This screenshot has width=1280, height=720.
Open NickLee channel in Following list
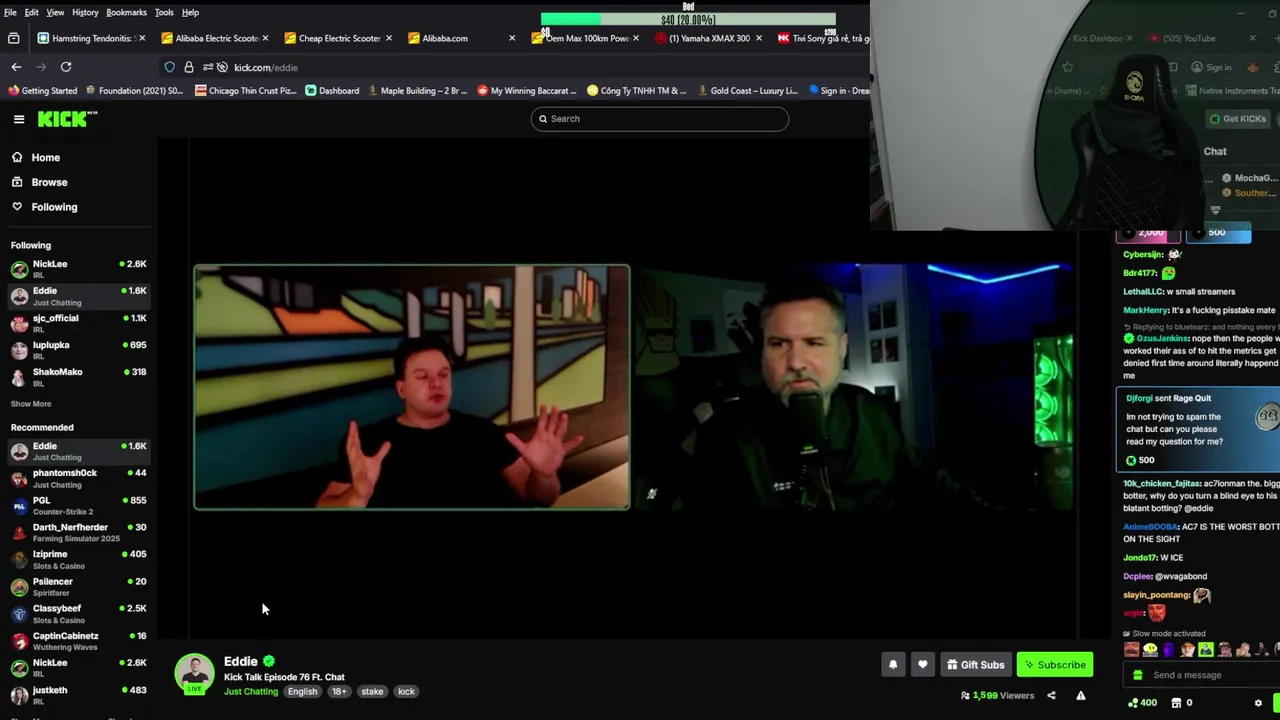tap(78, 269)
